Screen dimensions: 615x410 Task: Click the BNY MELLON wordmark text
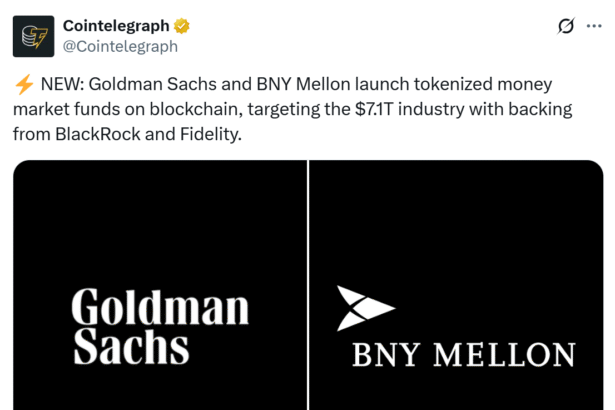click(463, 355)
